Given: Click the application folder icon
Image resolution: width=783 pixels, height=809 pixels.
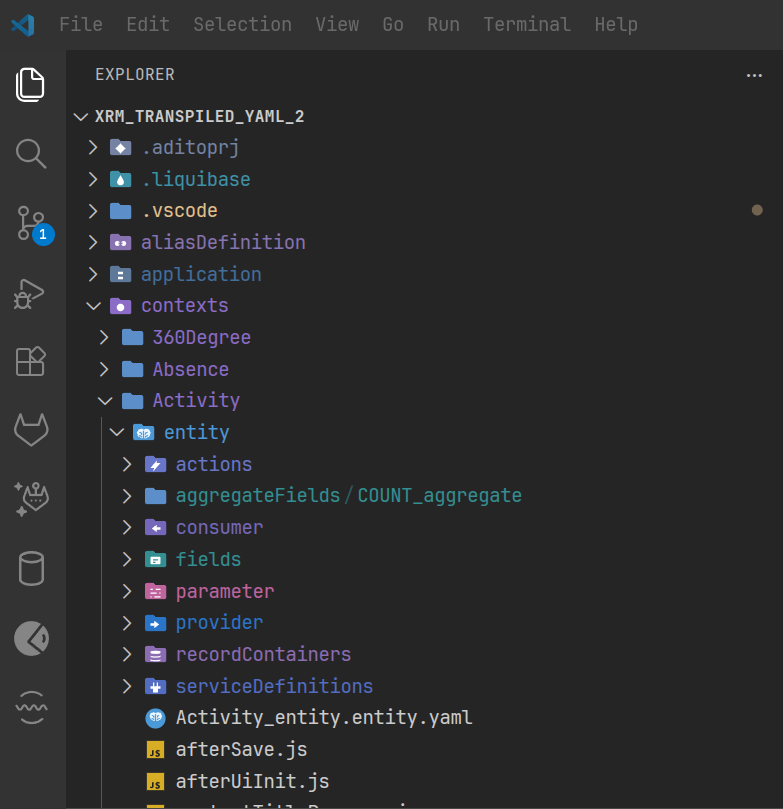Looking at the screenshot, I should (121, 274).
